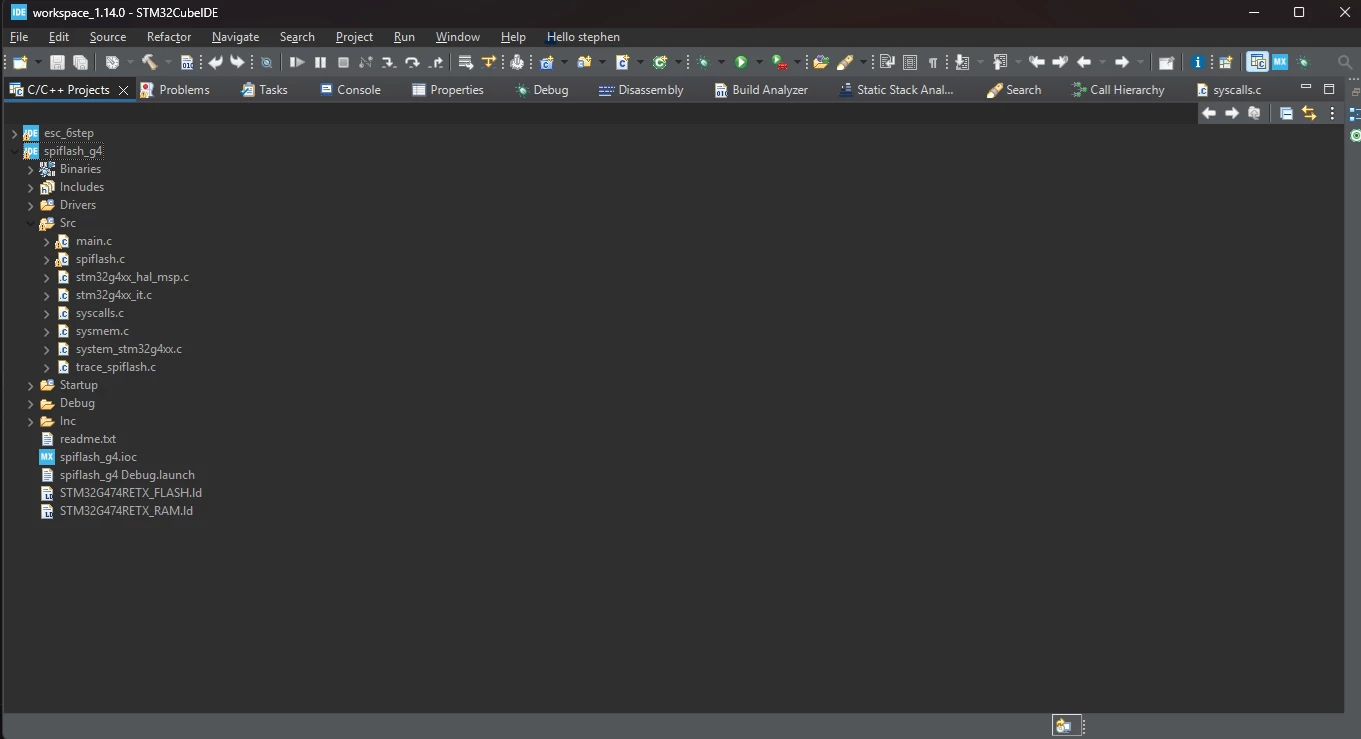
Task: Click the Resume debug control
Action: pos(297,62)
